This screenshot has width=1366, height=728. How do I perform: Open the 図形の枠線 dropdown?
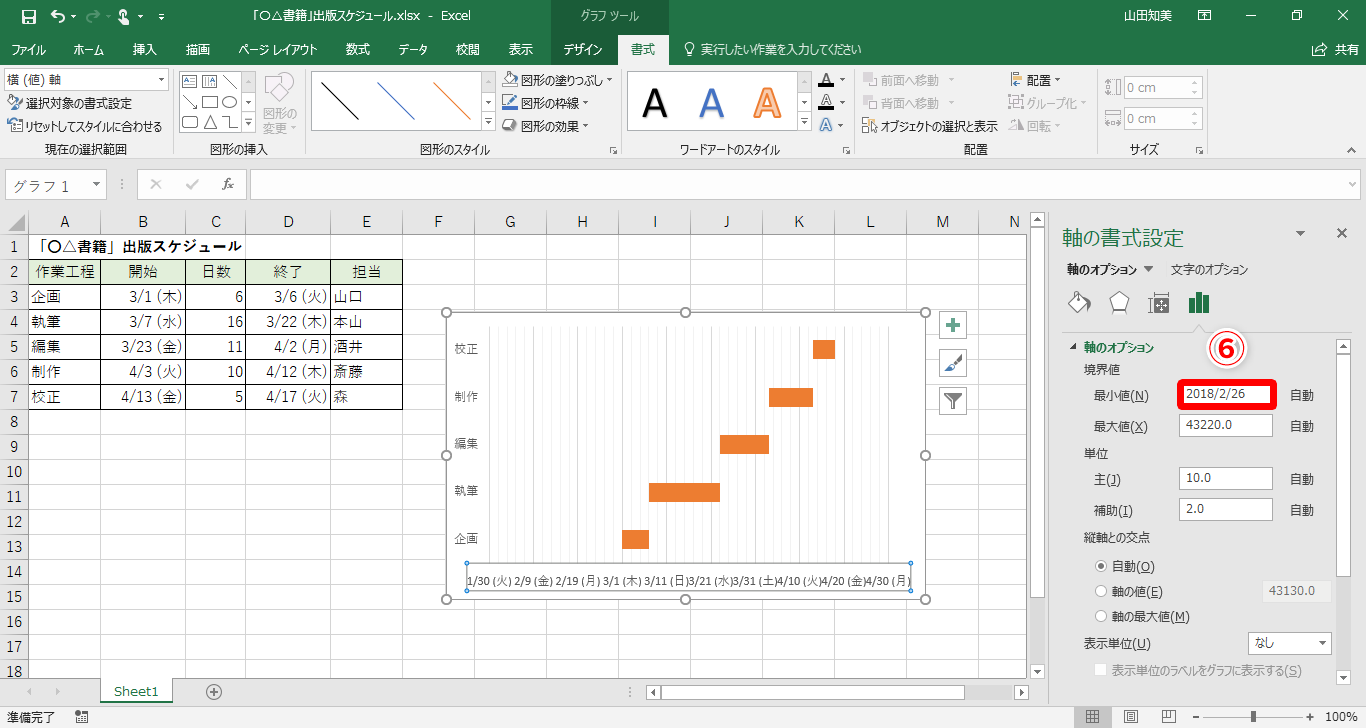[x=585, y=102]
